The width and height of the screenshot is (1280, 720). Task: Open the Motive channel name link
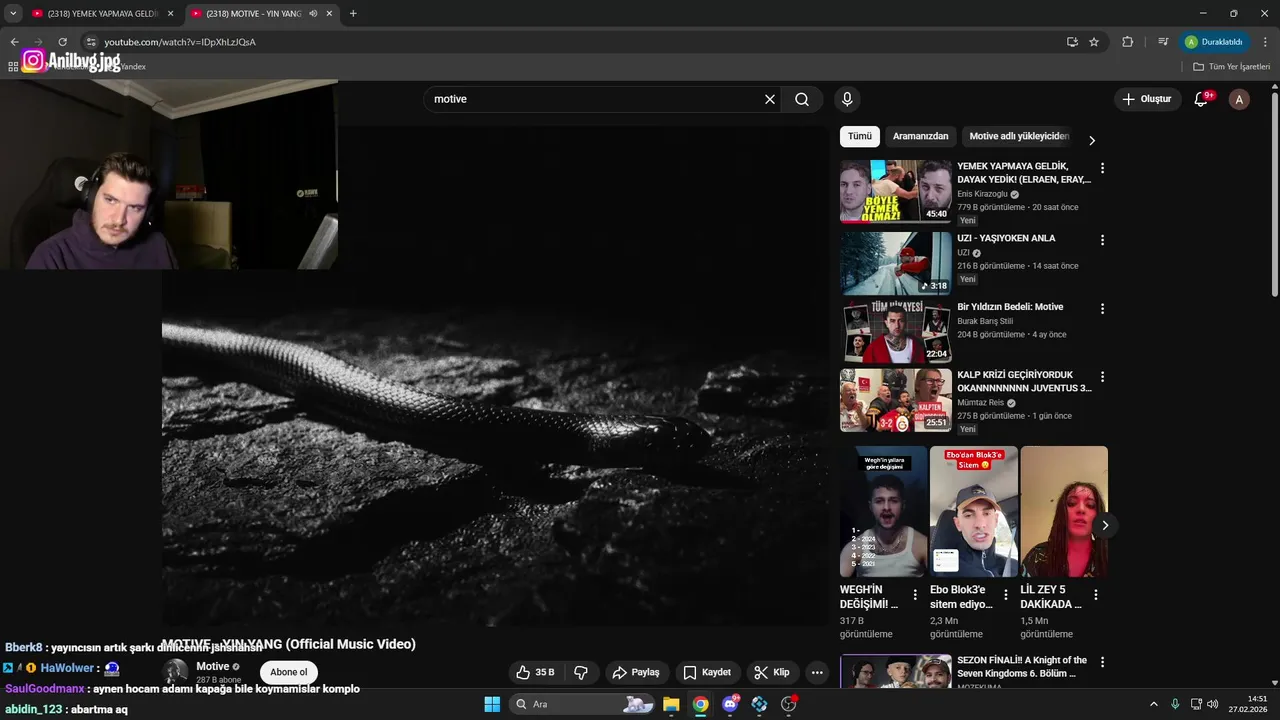point(213,667)
